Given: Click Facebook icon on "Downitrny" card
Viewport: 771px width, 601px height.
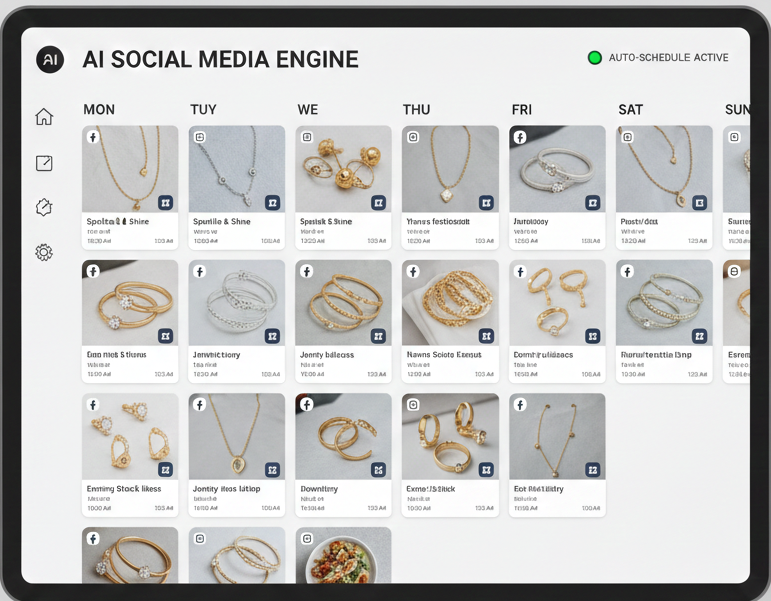Looking at the screenshot, I should pos(307,404).
